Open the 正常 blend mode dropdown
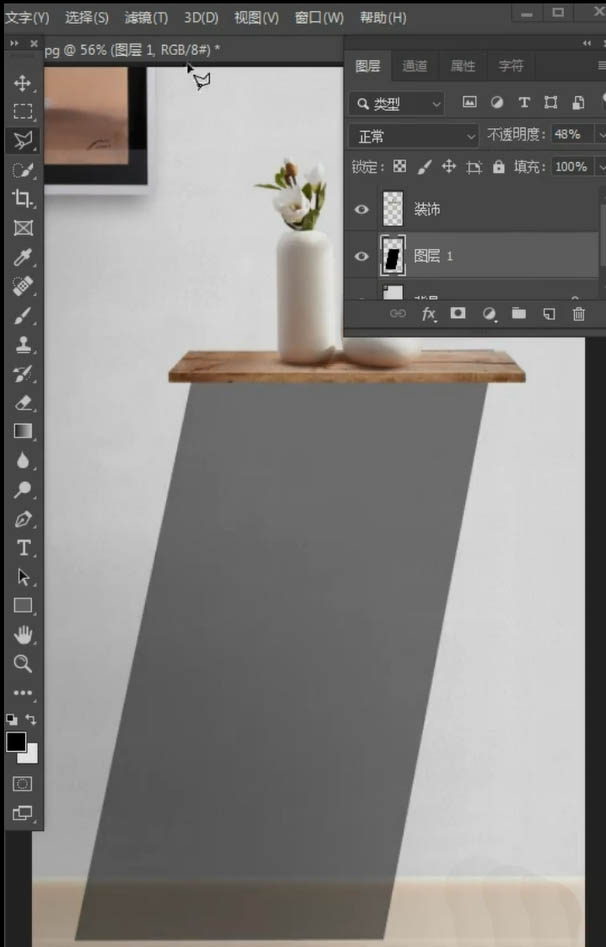This screenshot has width=606, height=947. click(414, 136)
